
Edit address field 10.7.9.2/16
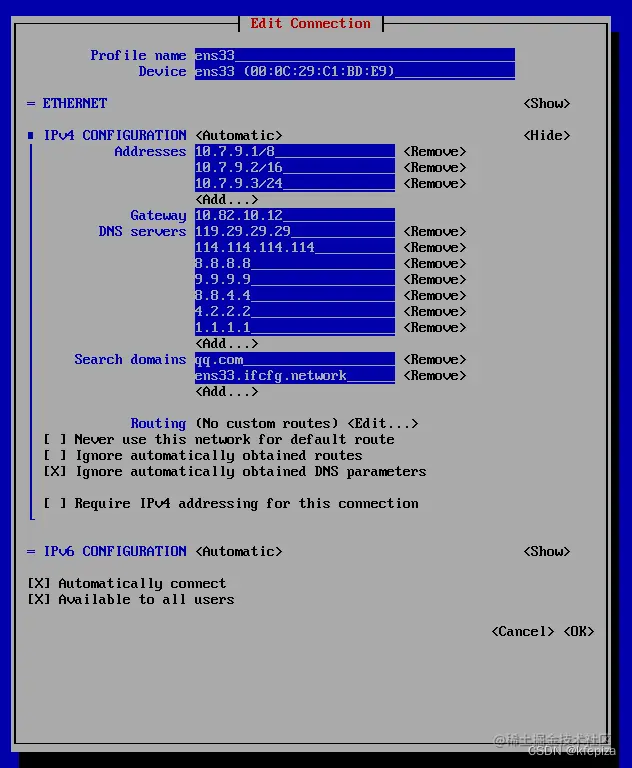[x=295, y=168]
